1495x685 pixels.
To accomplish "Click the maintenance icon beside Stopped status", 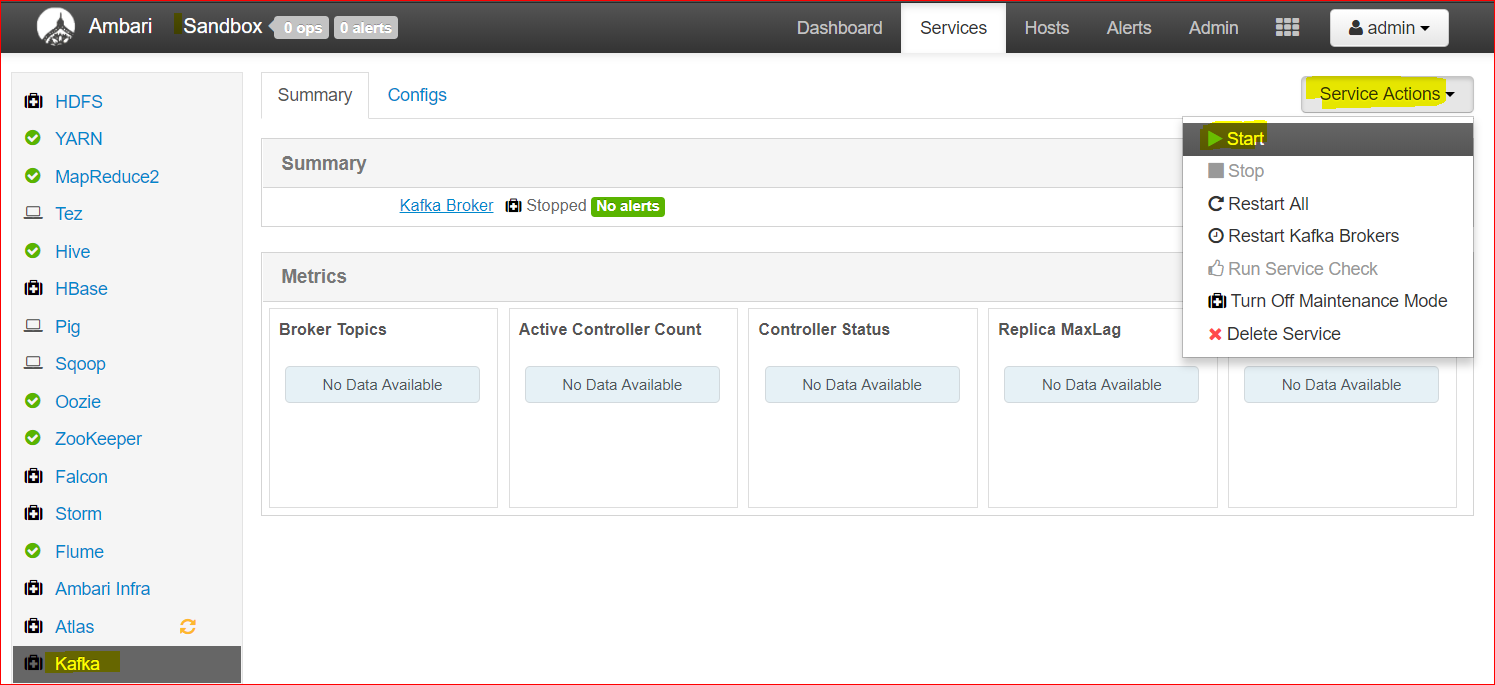I will 513,206.
